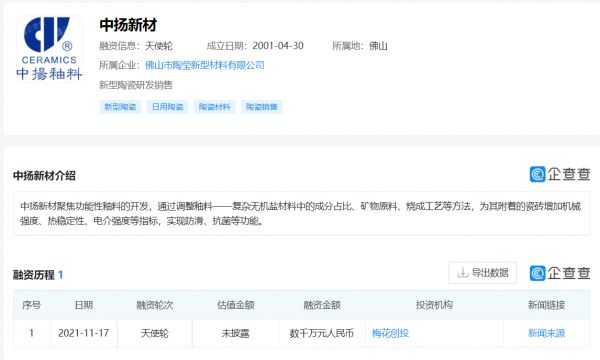Screen dimensions: 600x360
Task: Click the 融资历程 section heading
Action: tap(34, 275)
